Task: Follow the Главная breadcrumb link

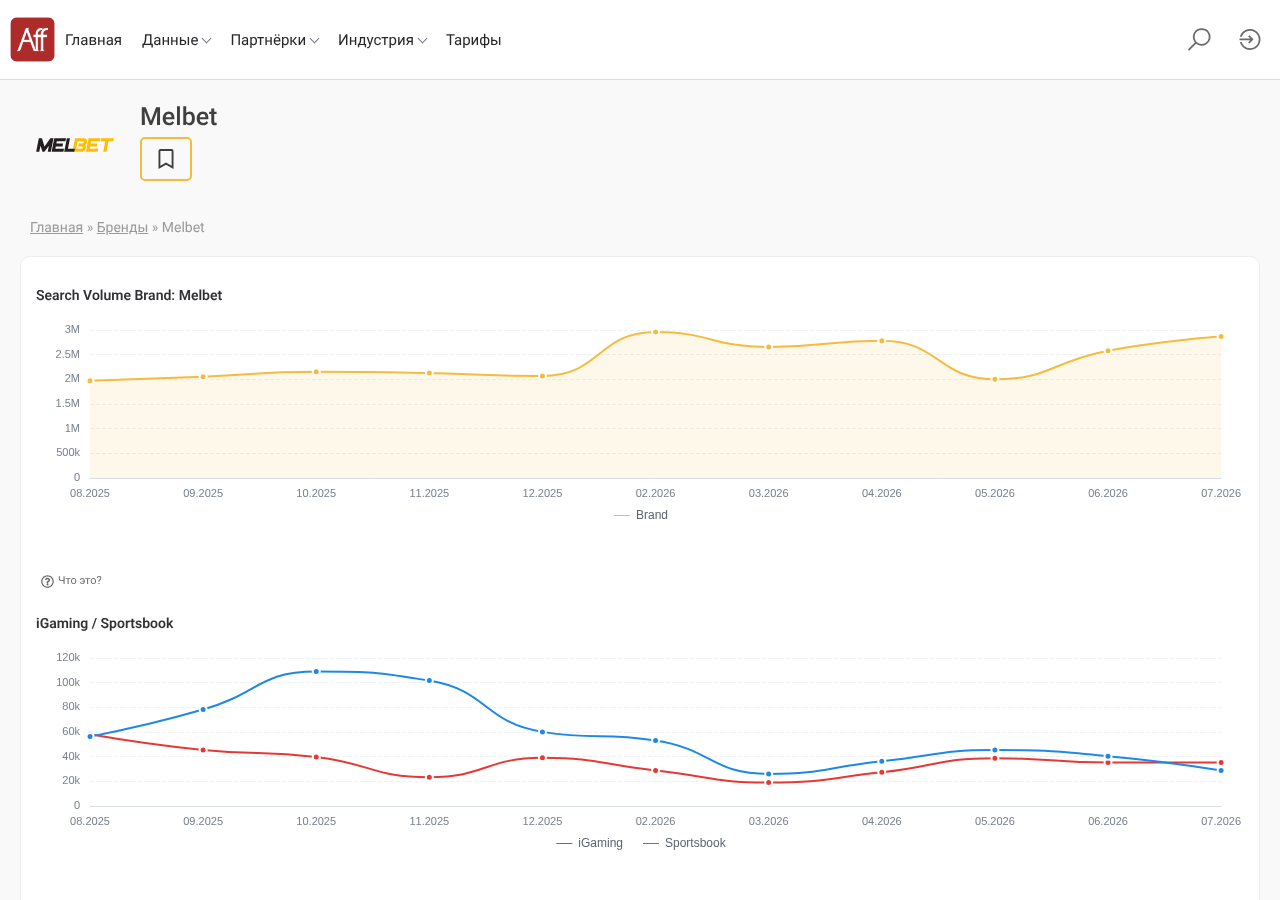Action: point(56,227)
